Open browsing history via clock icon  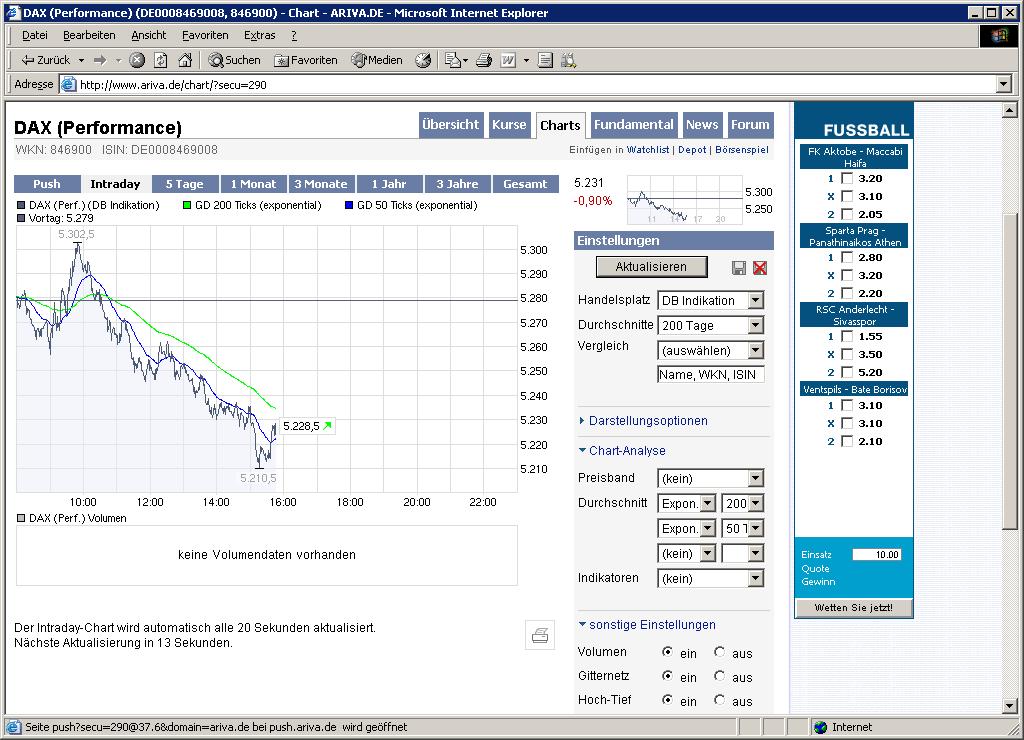[x=423, y=60]
